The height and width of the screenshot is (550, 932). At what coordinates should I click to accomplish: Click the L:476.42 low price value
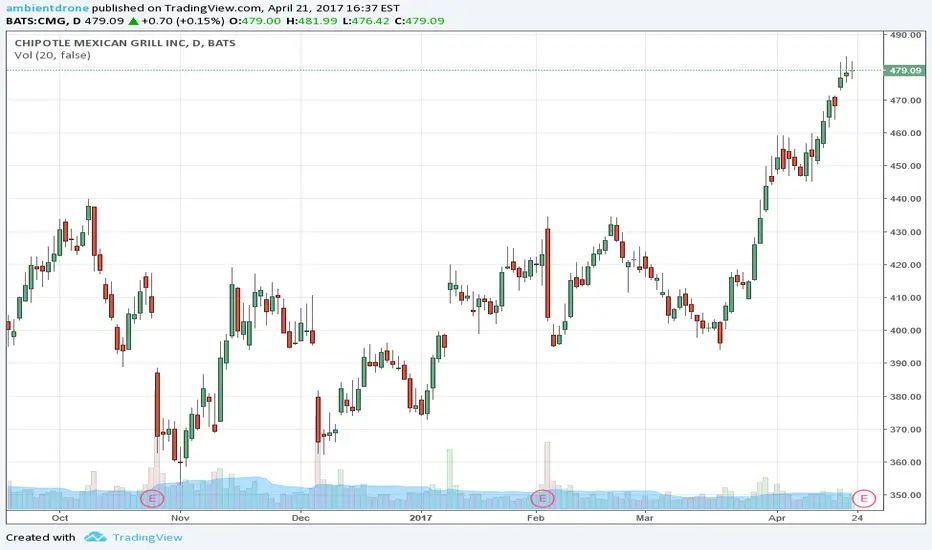[366, 21]
